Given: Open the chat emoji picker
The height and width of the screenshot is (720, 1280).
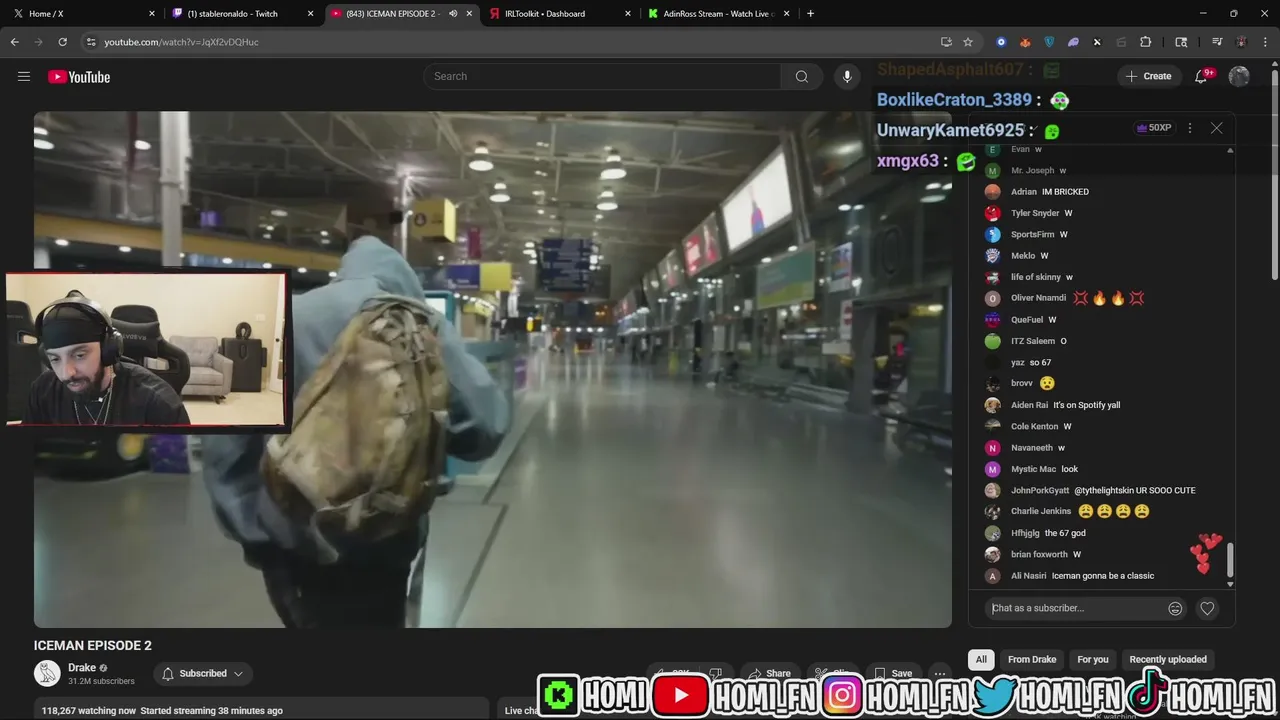Looking at the screenshot, I should click(1175, 608).
